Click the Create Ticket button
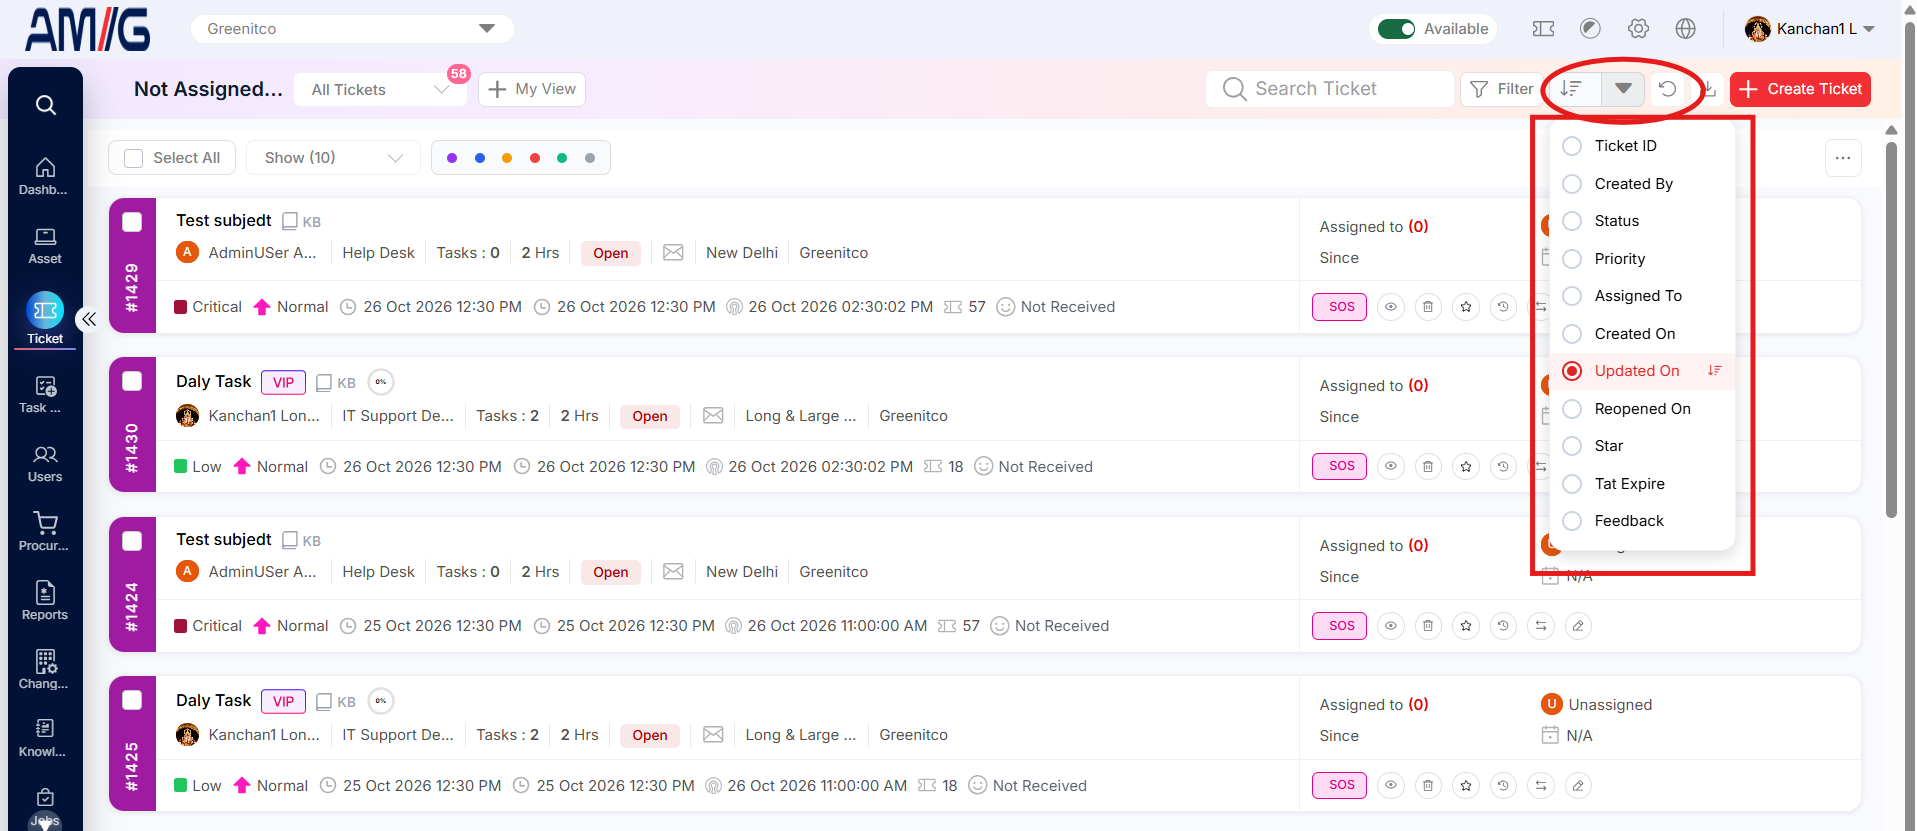 coord(1800,89)
